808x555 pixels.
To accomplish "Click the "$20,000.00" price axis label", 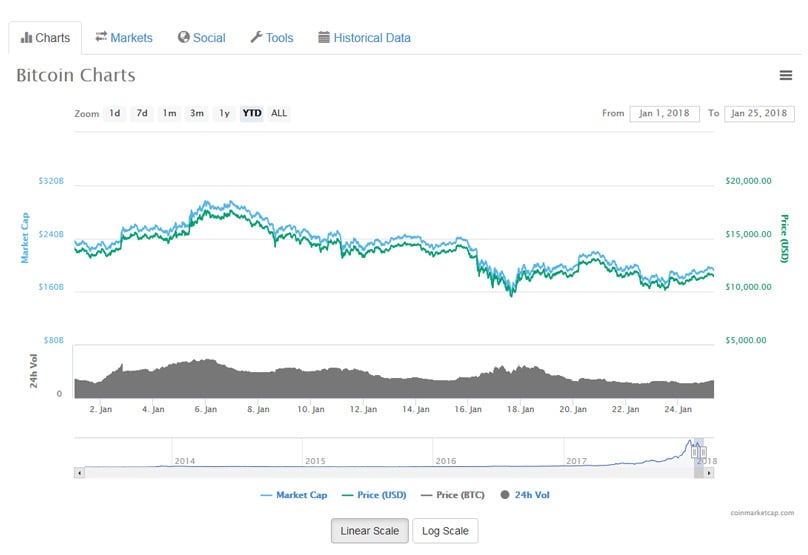I will pos(748,181).
